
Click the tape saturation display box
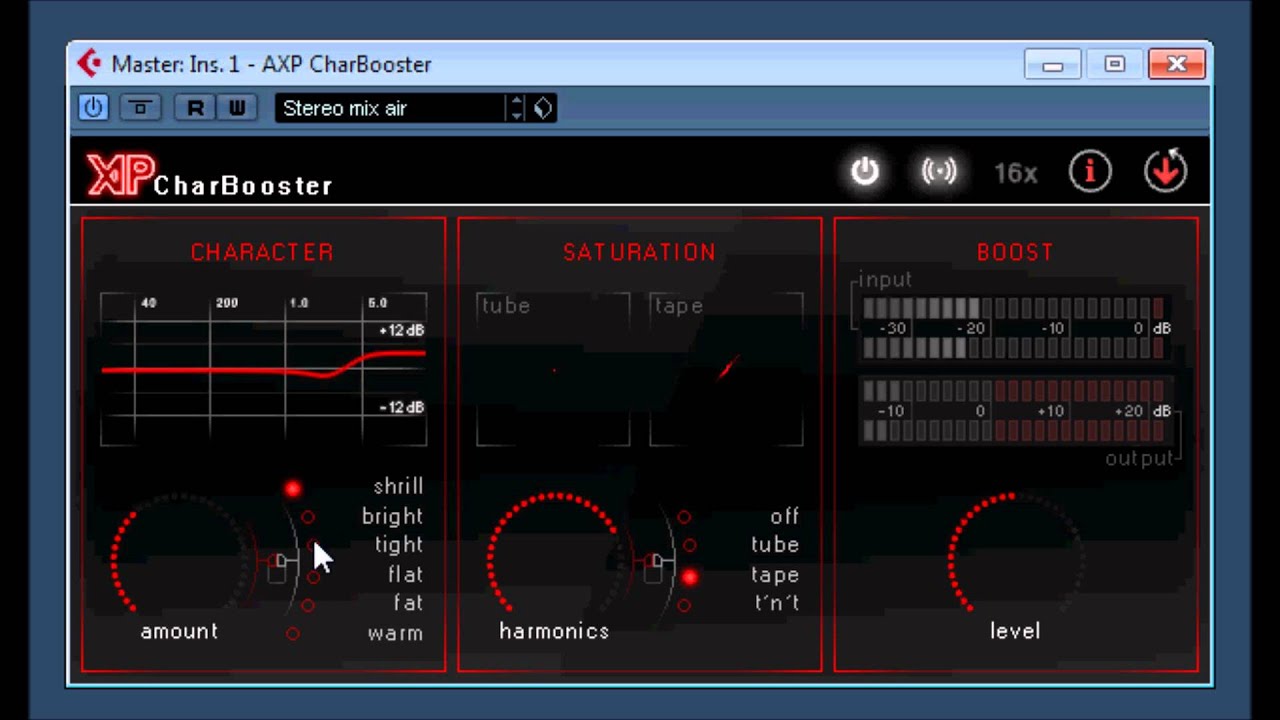tap(726, 369)
